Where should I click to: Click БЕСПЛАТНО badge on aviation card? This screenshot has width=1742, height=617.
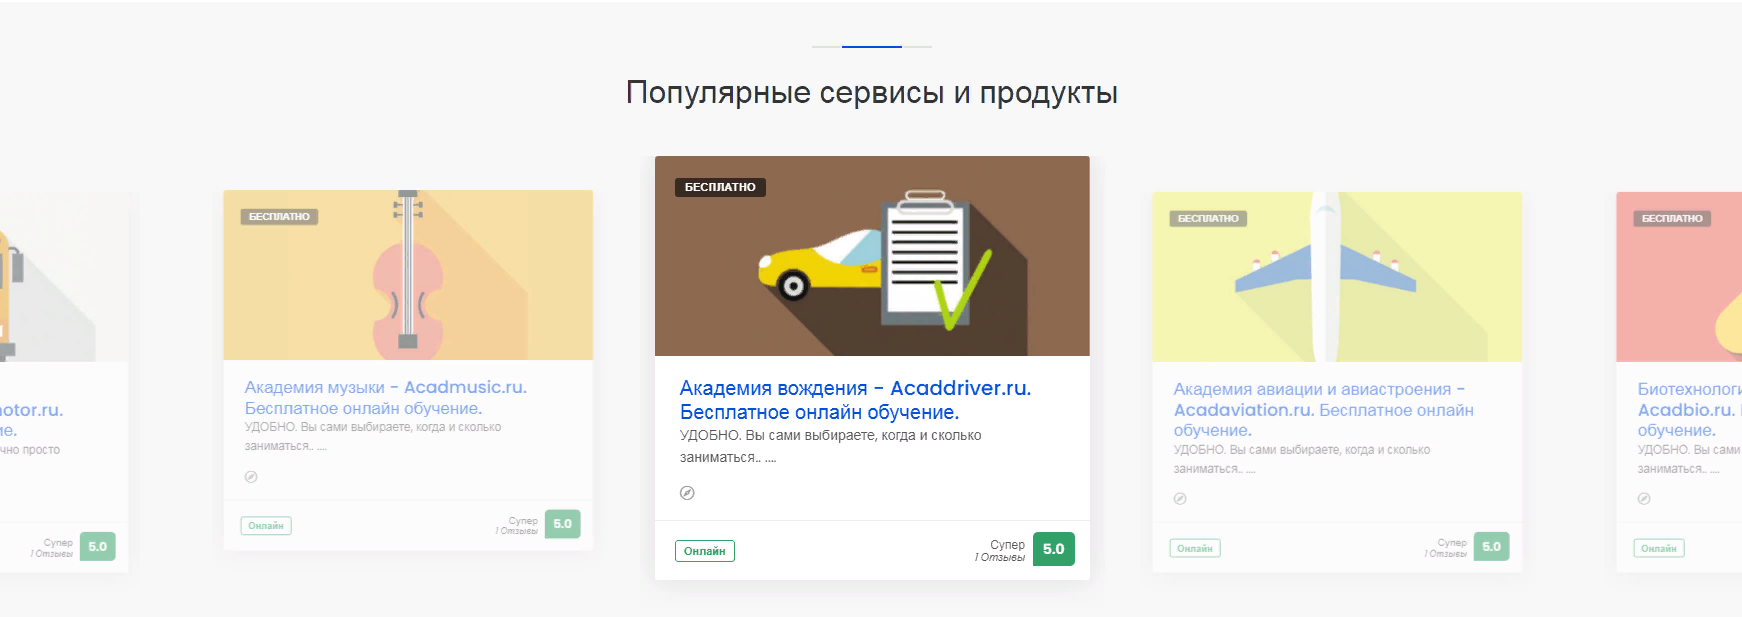[1208, 219]
